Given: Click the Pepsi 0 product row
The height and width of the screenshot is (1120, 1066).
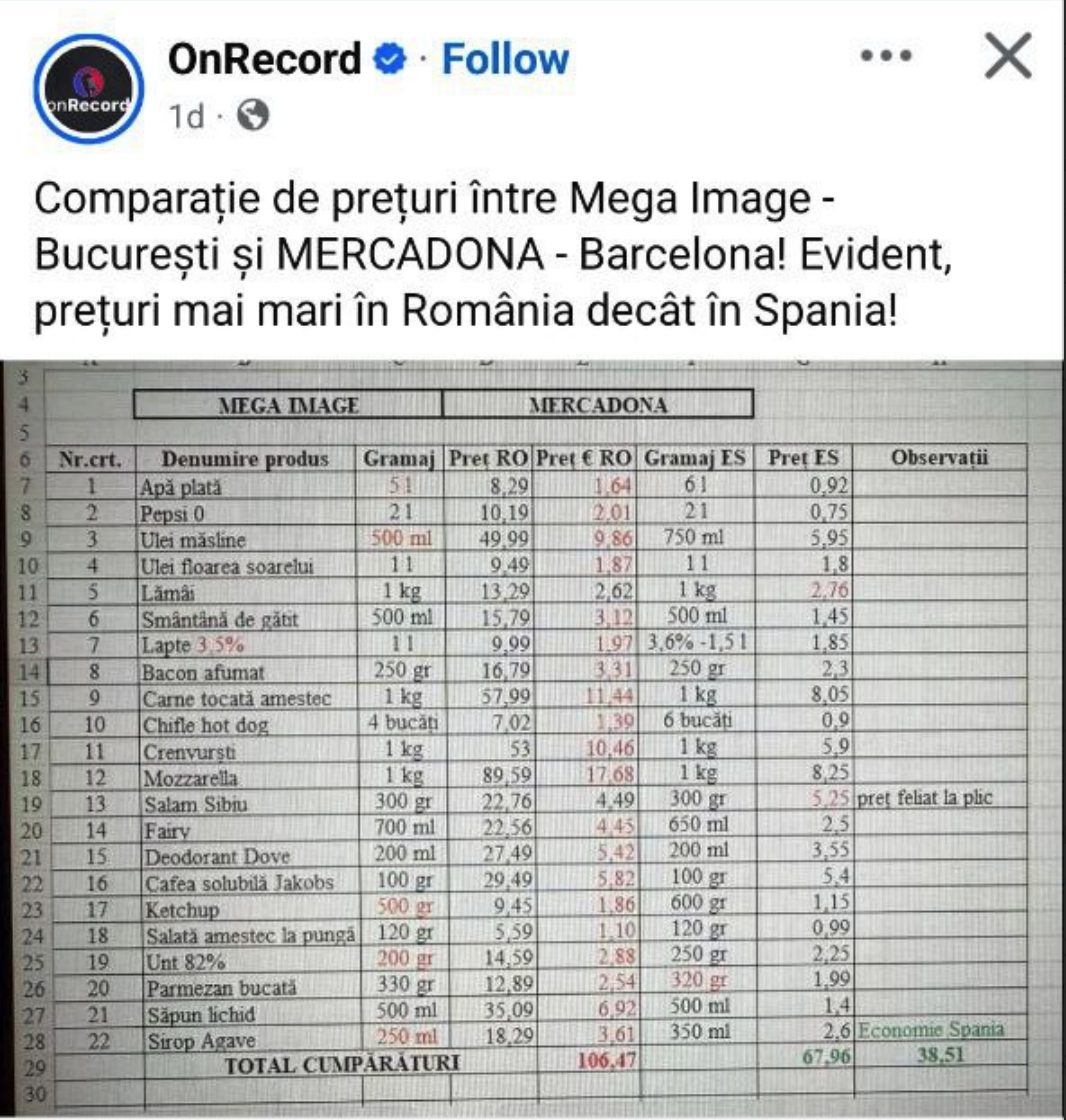Looking at the screenshot, I should coord(536,513).
